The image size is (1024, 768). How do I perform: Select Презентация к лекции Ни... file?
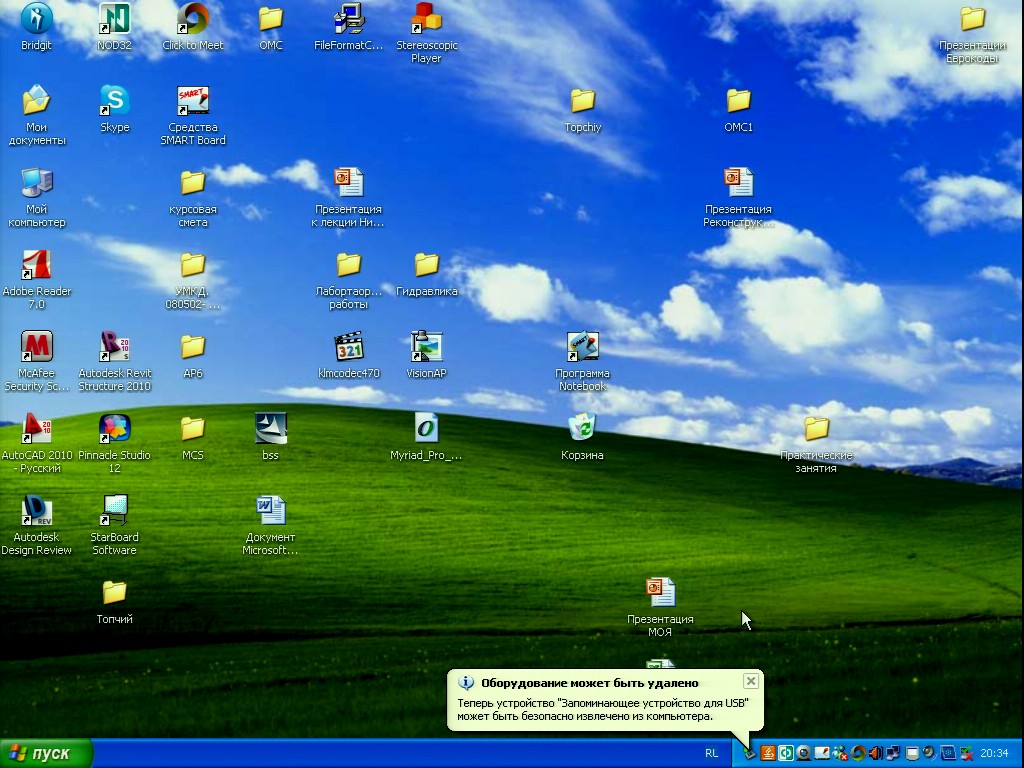[x=348, y=197]
